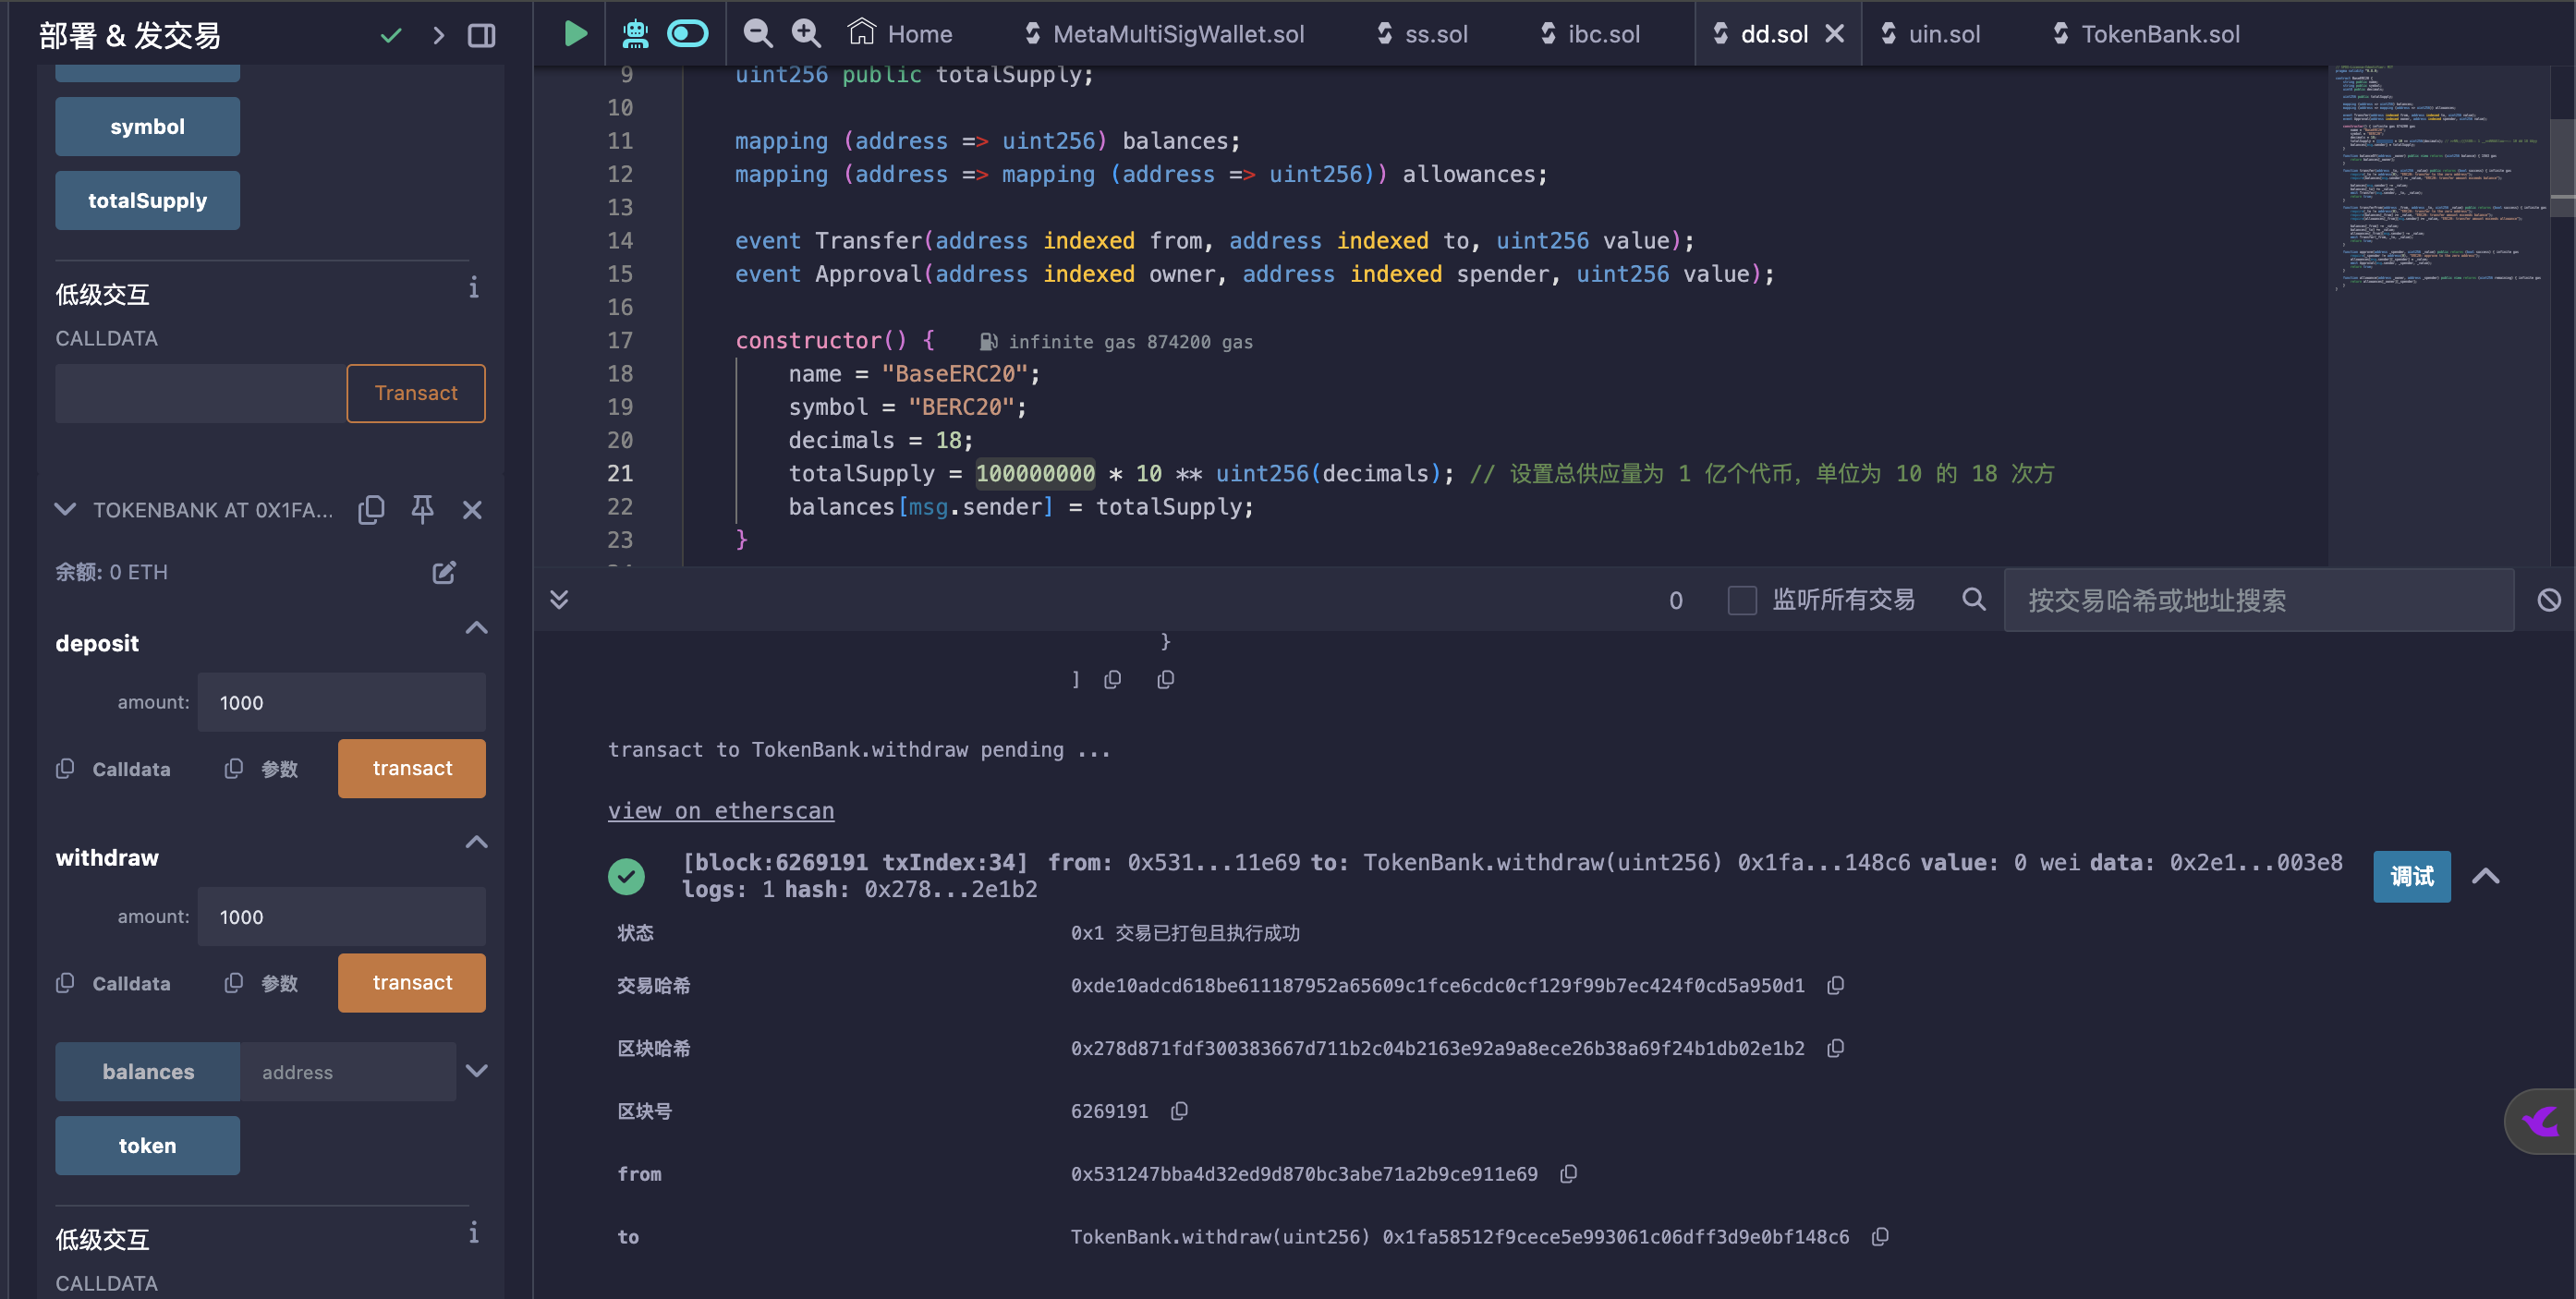
Task: Click the second copy icon after the bracket in terminal
Action: pyautogui.click(x=1165, y=680)
